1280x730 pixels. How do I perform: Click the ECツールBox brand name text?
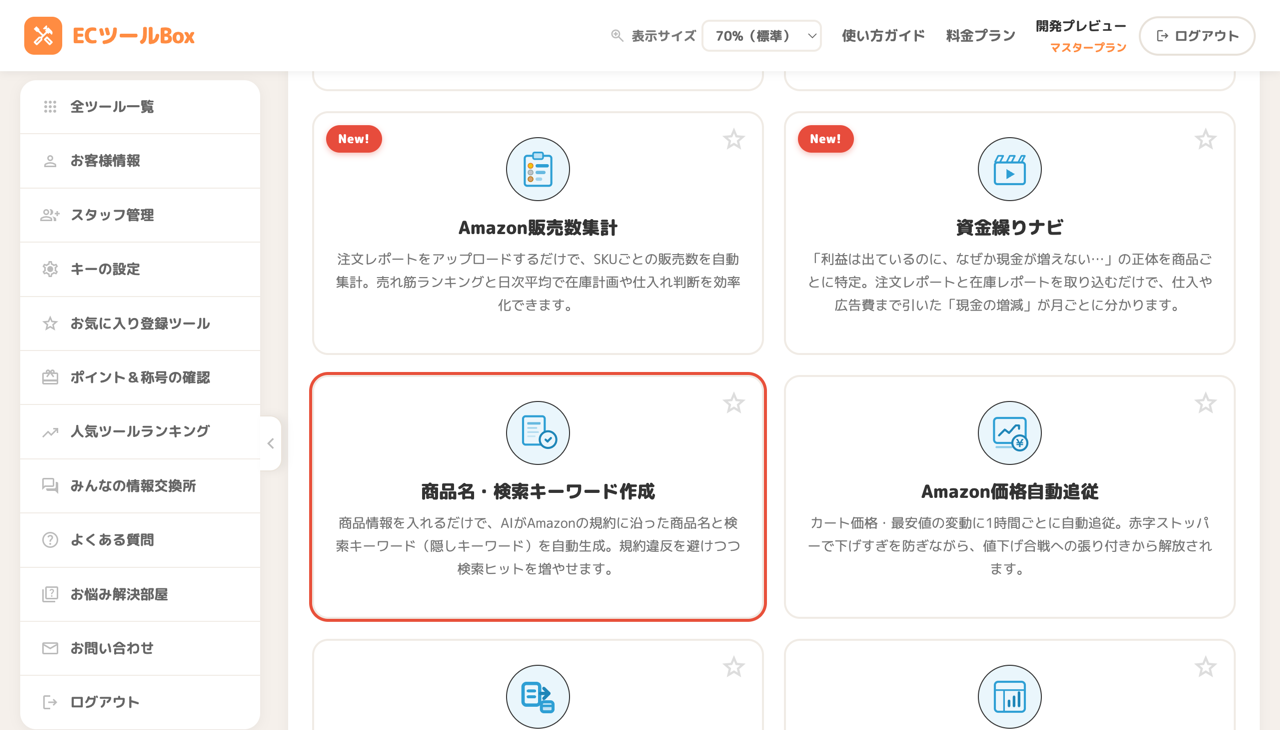(133, 36)
